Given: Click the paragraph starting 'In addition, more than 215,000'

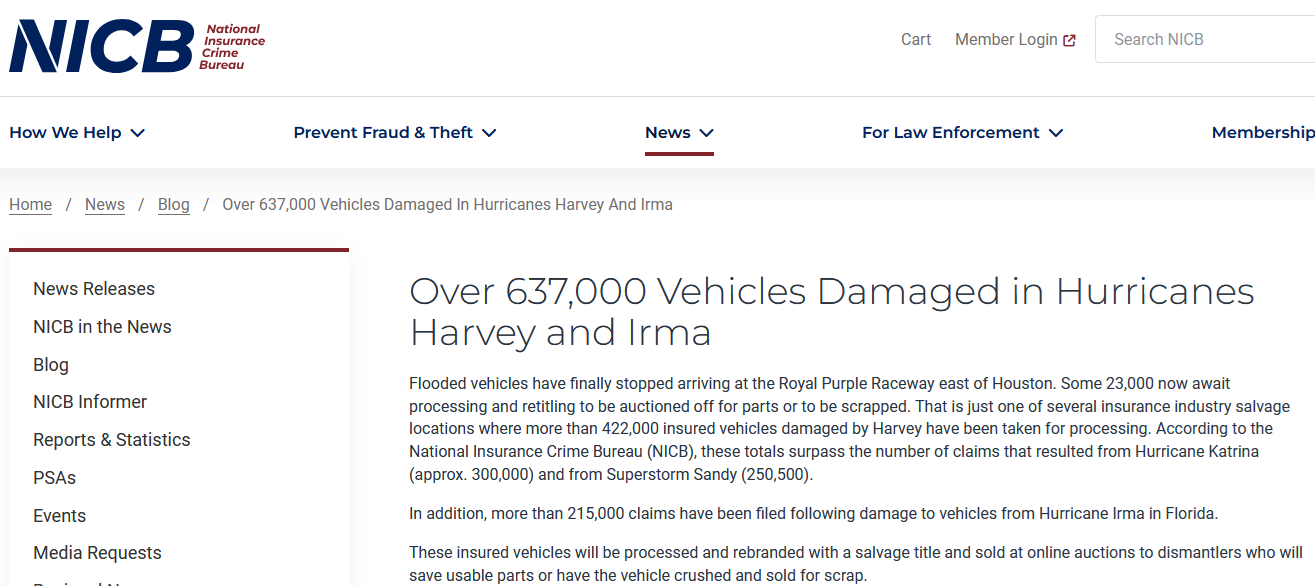Looking at the screenshot, I should pyautogui.click(x=813, y=514).
